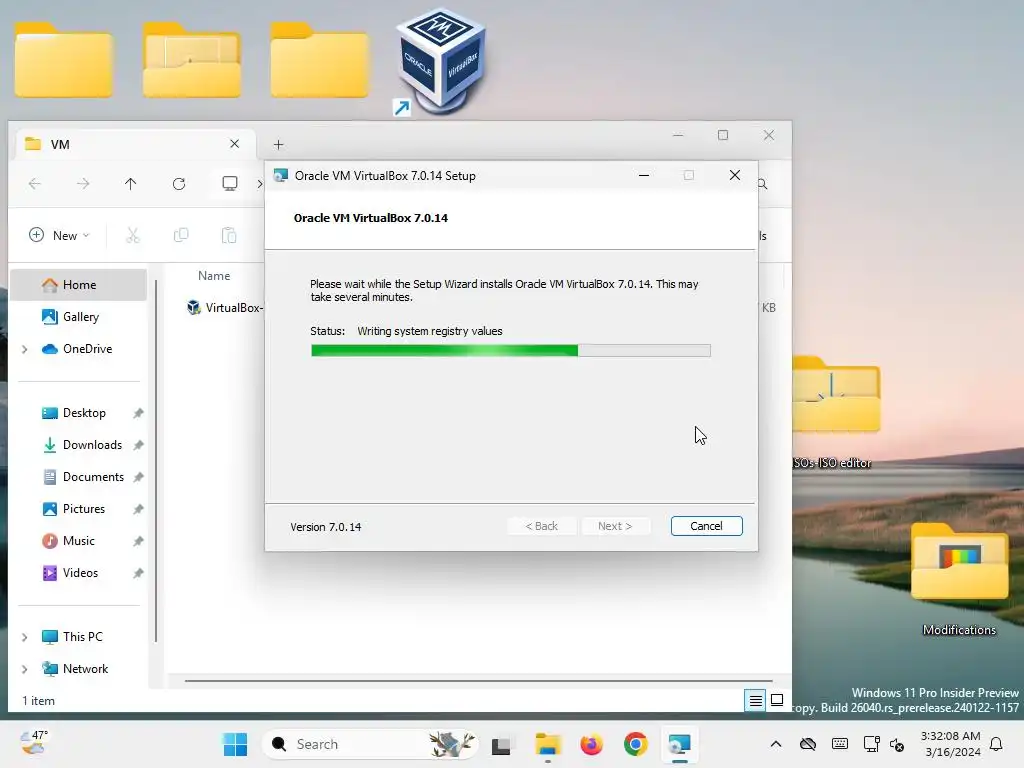The image size is (1024, 768).
Task: Unpin Music using its pin icon
Action: [138, 541]
